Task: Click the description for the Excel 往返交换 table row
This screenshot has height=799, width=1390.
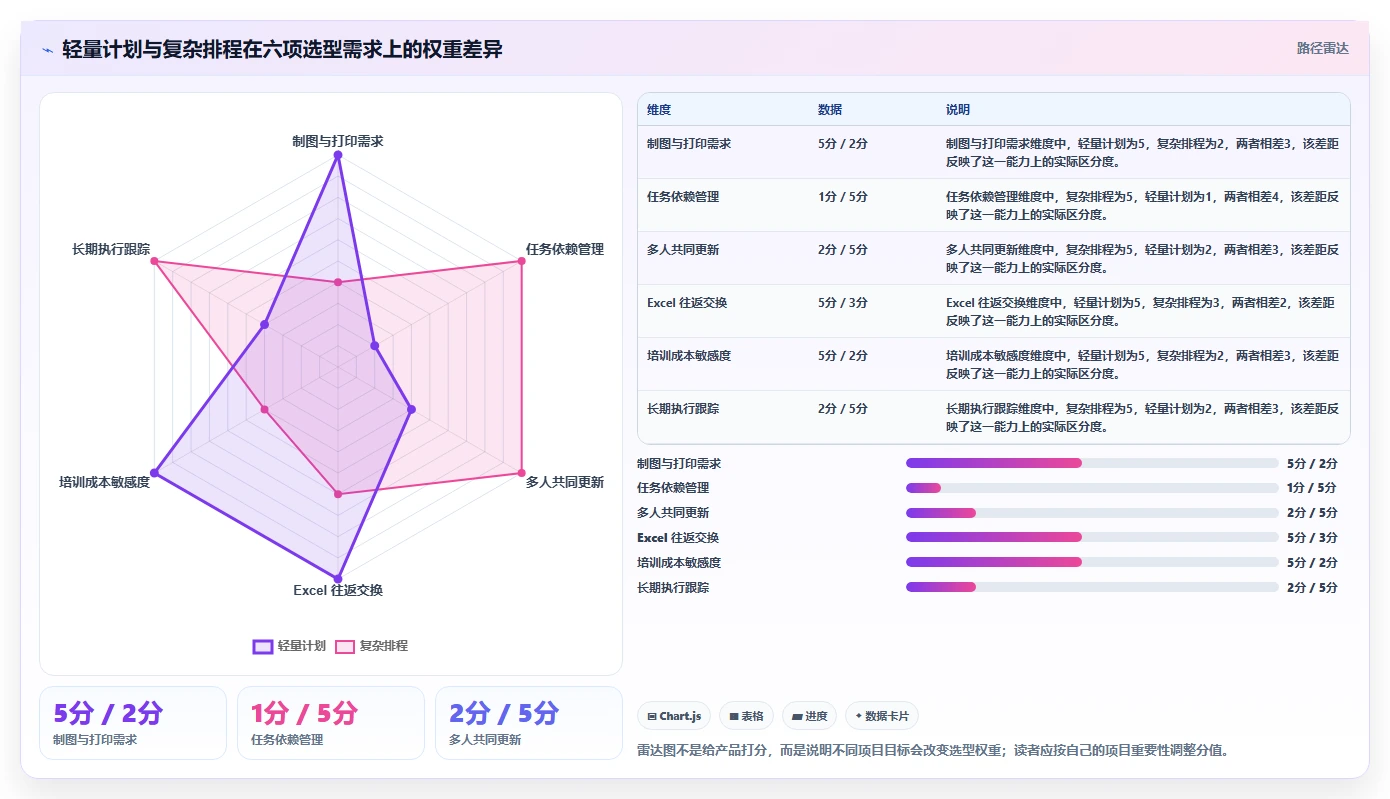Action: [1142, 311]
